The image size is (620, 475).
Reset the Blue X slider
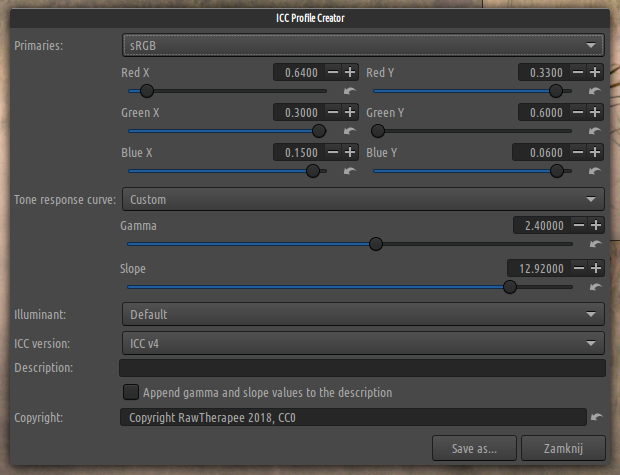[350, 171]
